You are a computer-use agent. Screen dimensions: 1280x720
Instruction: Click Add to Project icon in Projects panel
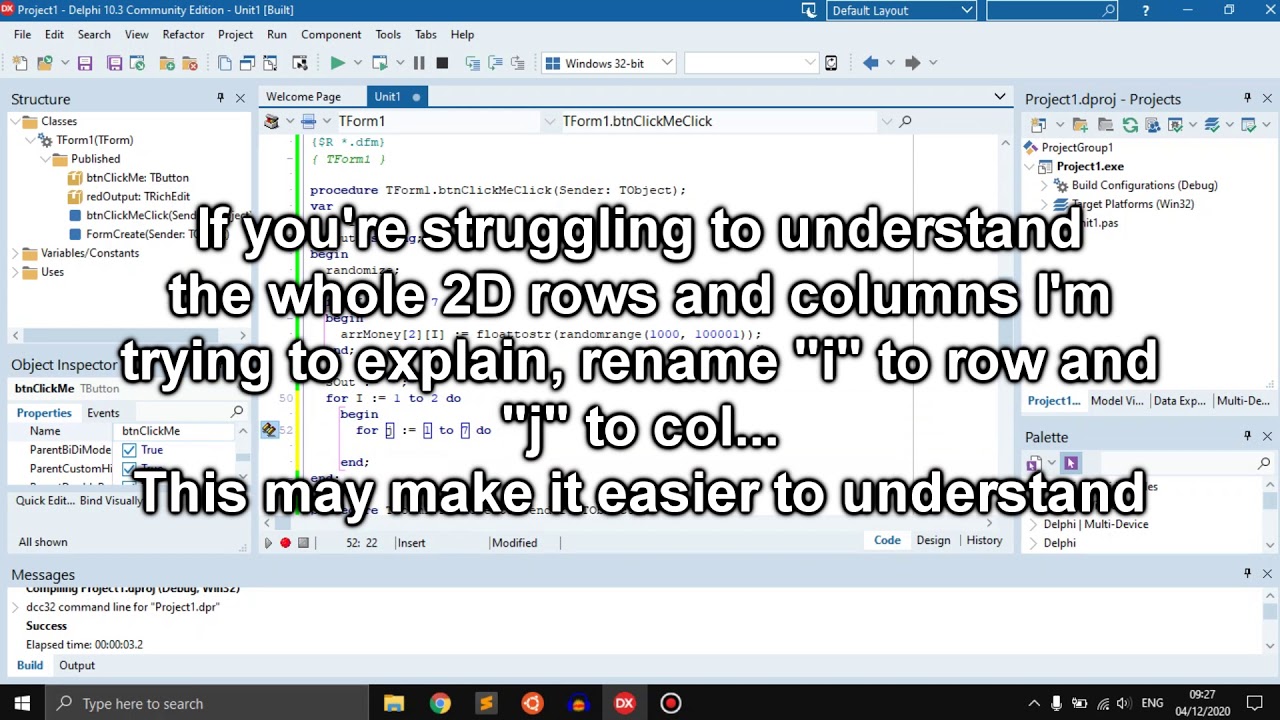[1080, 125]
